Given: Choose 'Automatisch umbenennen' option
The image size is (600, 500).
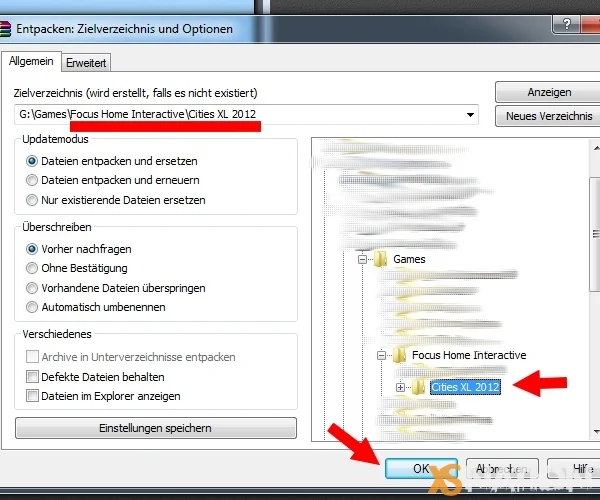Looking at the screenshot, I should point(32,307).
